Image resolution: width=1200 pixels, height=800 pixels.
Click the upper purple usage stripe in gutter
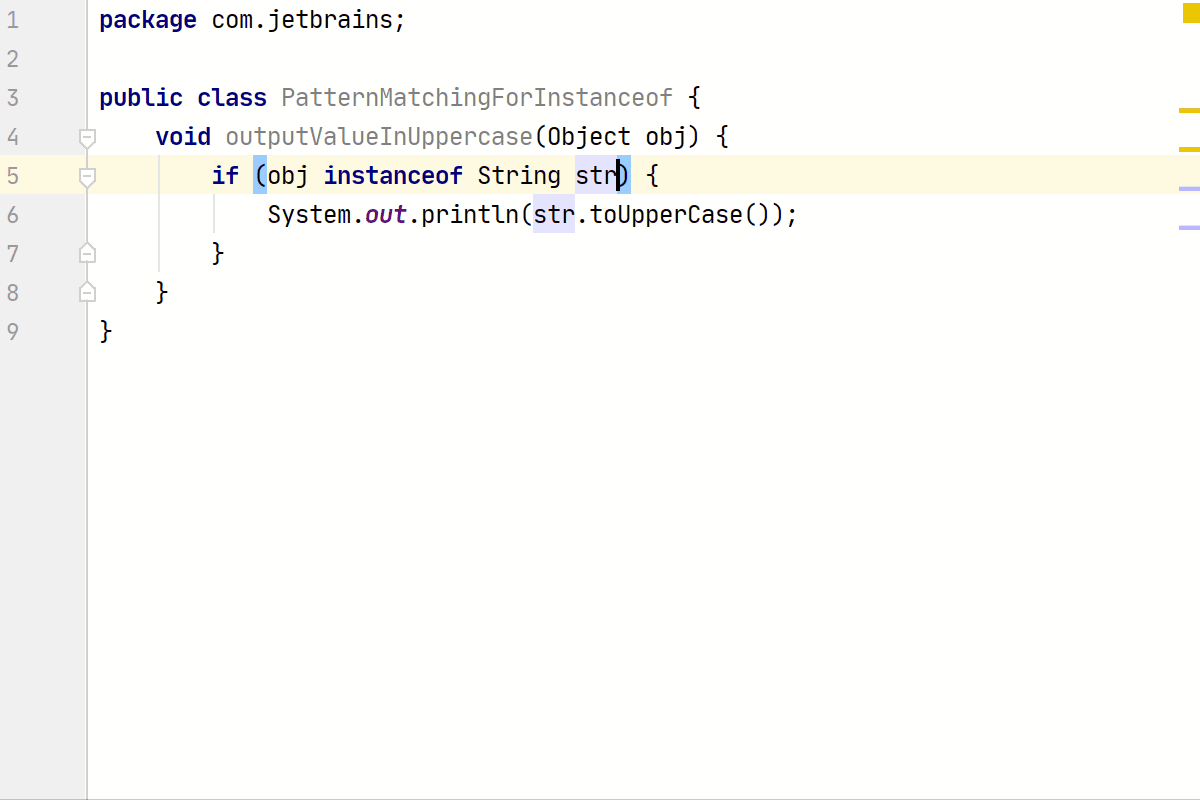1189,188
